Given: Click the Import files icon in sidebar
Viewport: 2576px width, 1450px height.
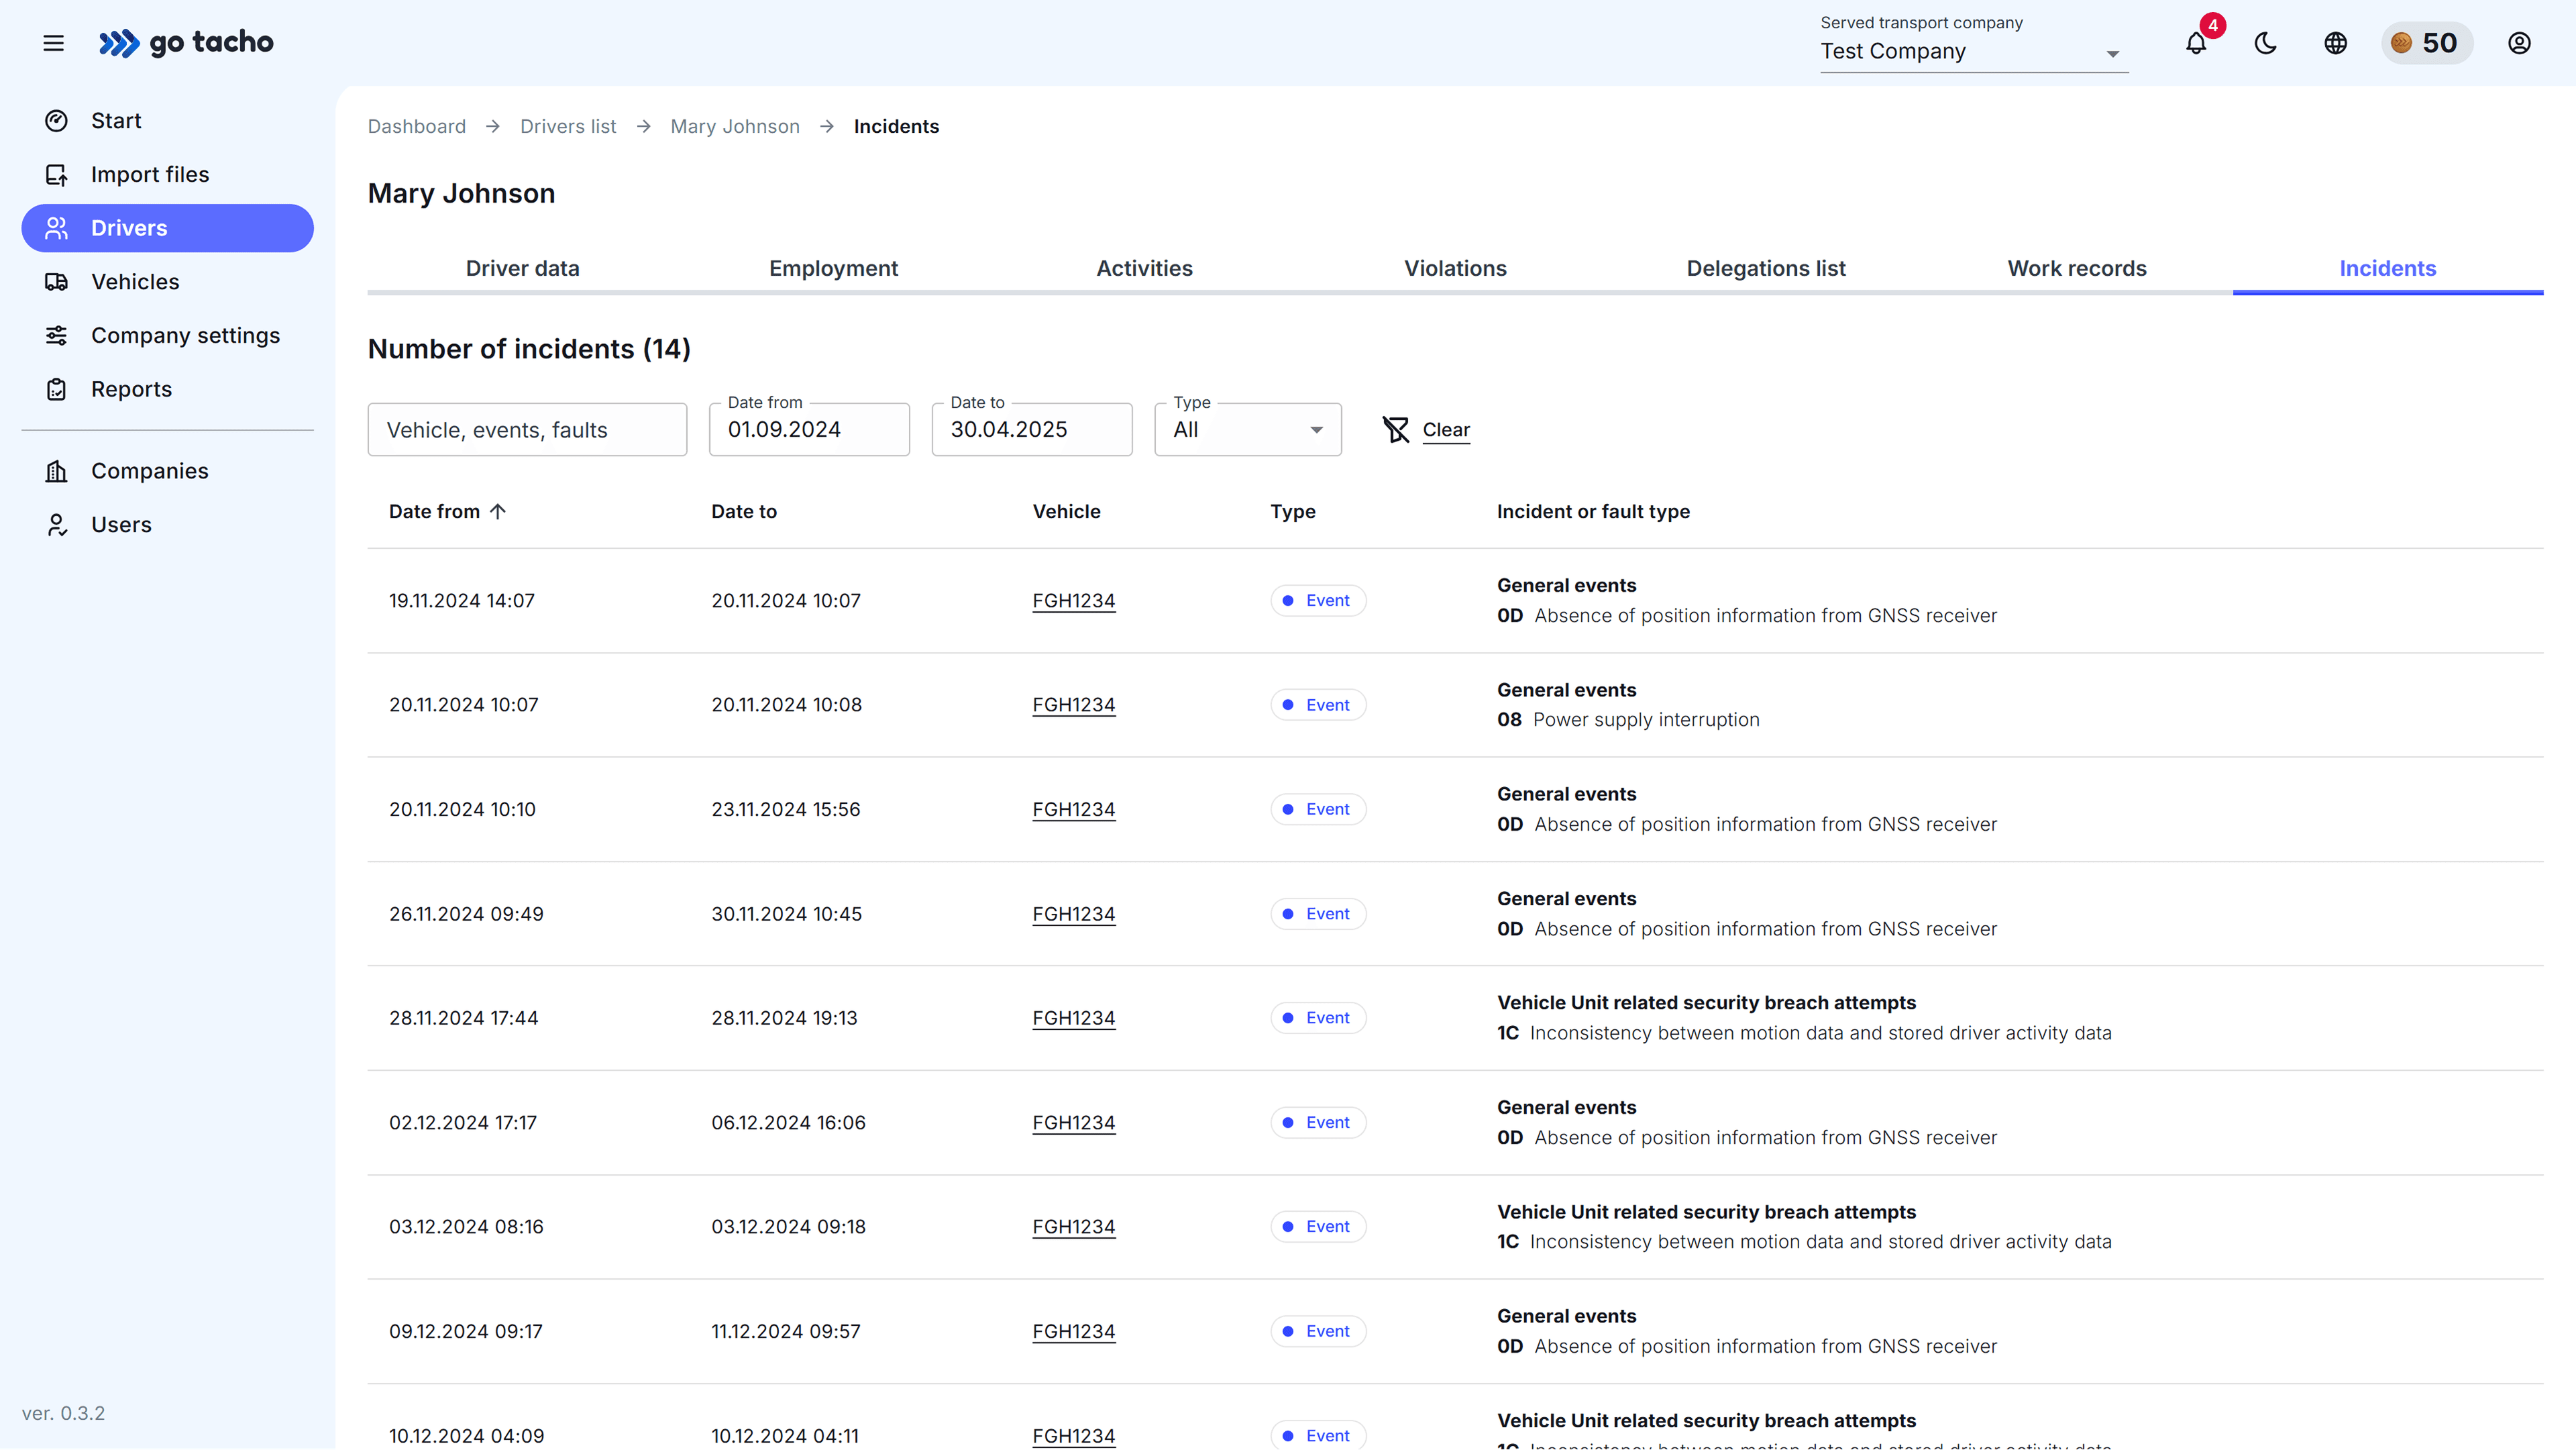Looking at the screenshot, I should 57,175.
